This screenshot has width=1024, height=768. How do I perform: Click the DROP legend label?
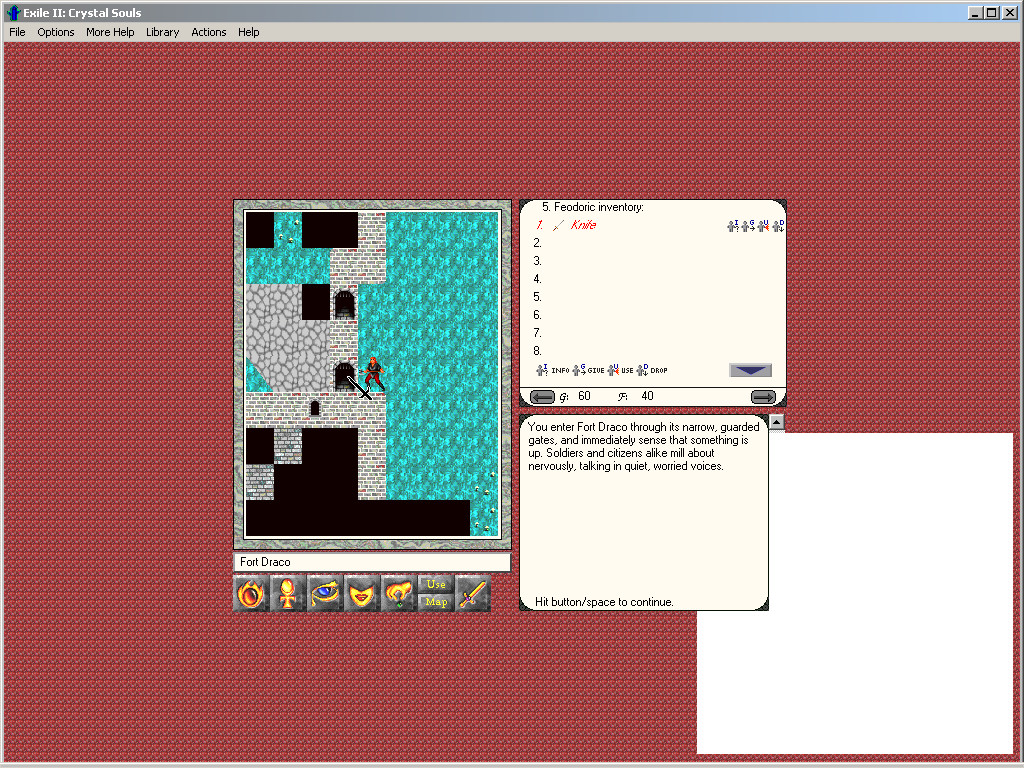tap(659, 370)
